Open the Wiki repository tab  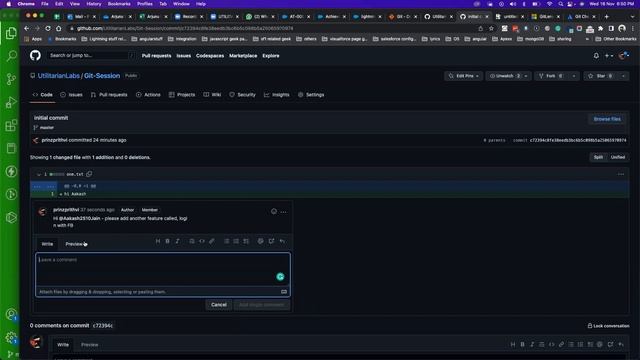(x=212, y=95)
